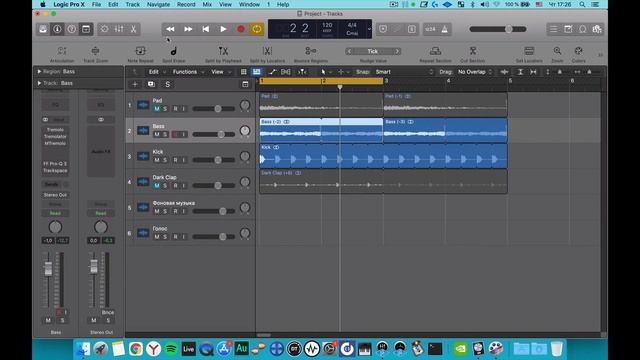The image size is (640, 360).
Task: Open the Colors palette toolbar icon
Action: pos(578,51)
